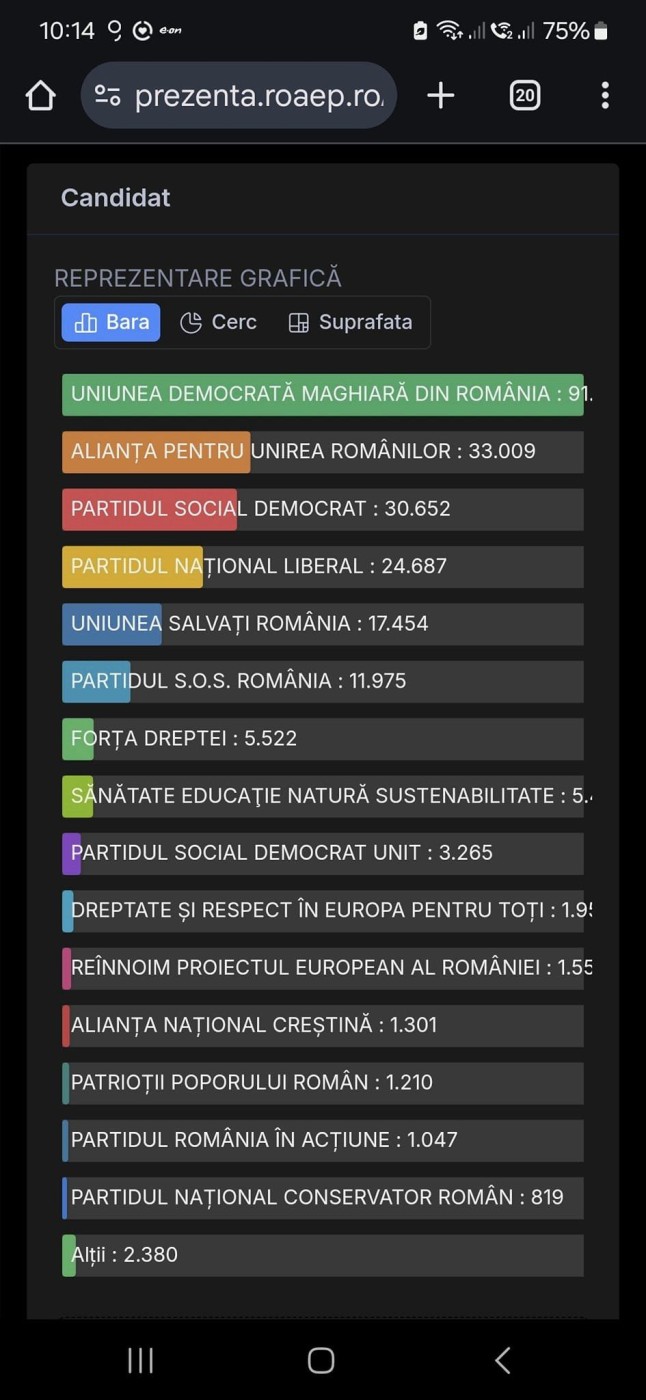Tap the Partidul Național Liberal bar
Image resolution: width=646 pixels, height=1400 pixels.
(x=132, y=566)
